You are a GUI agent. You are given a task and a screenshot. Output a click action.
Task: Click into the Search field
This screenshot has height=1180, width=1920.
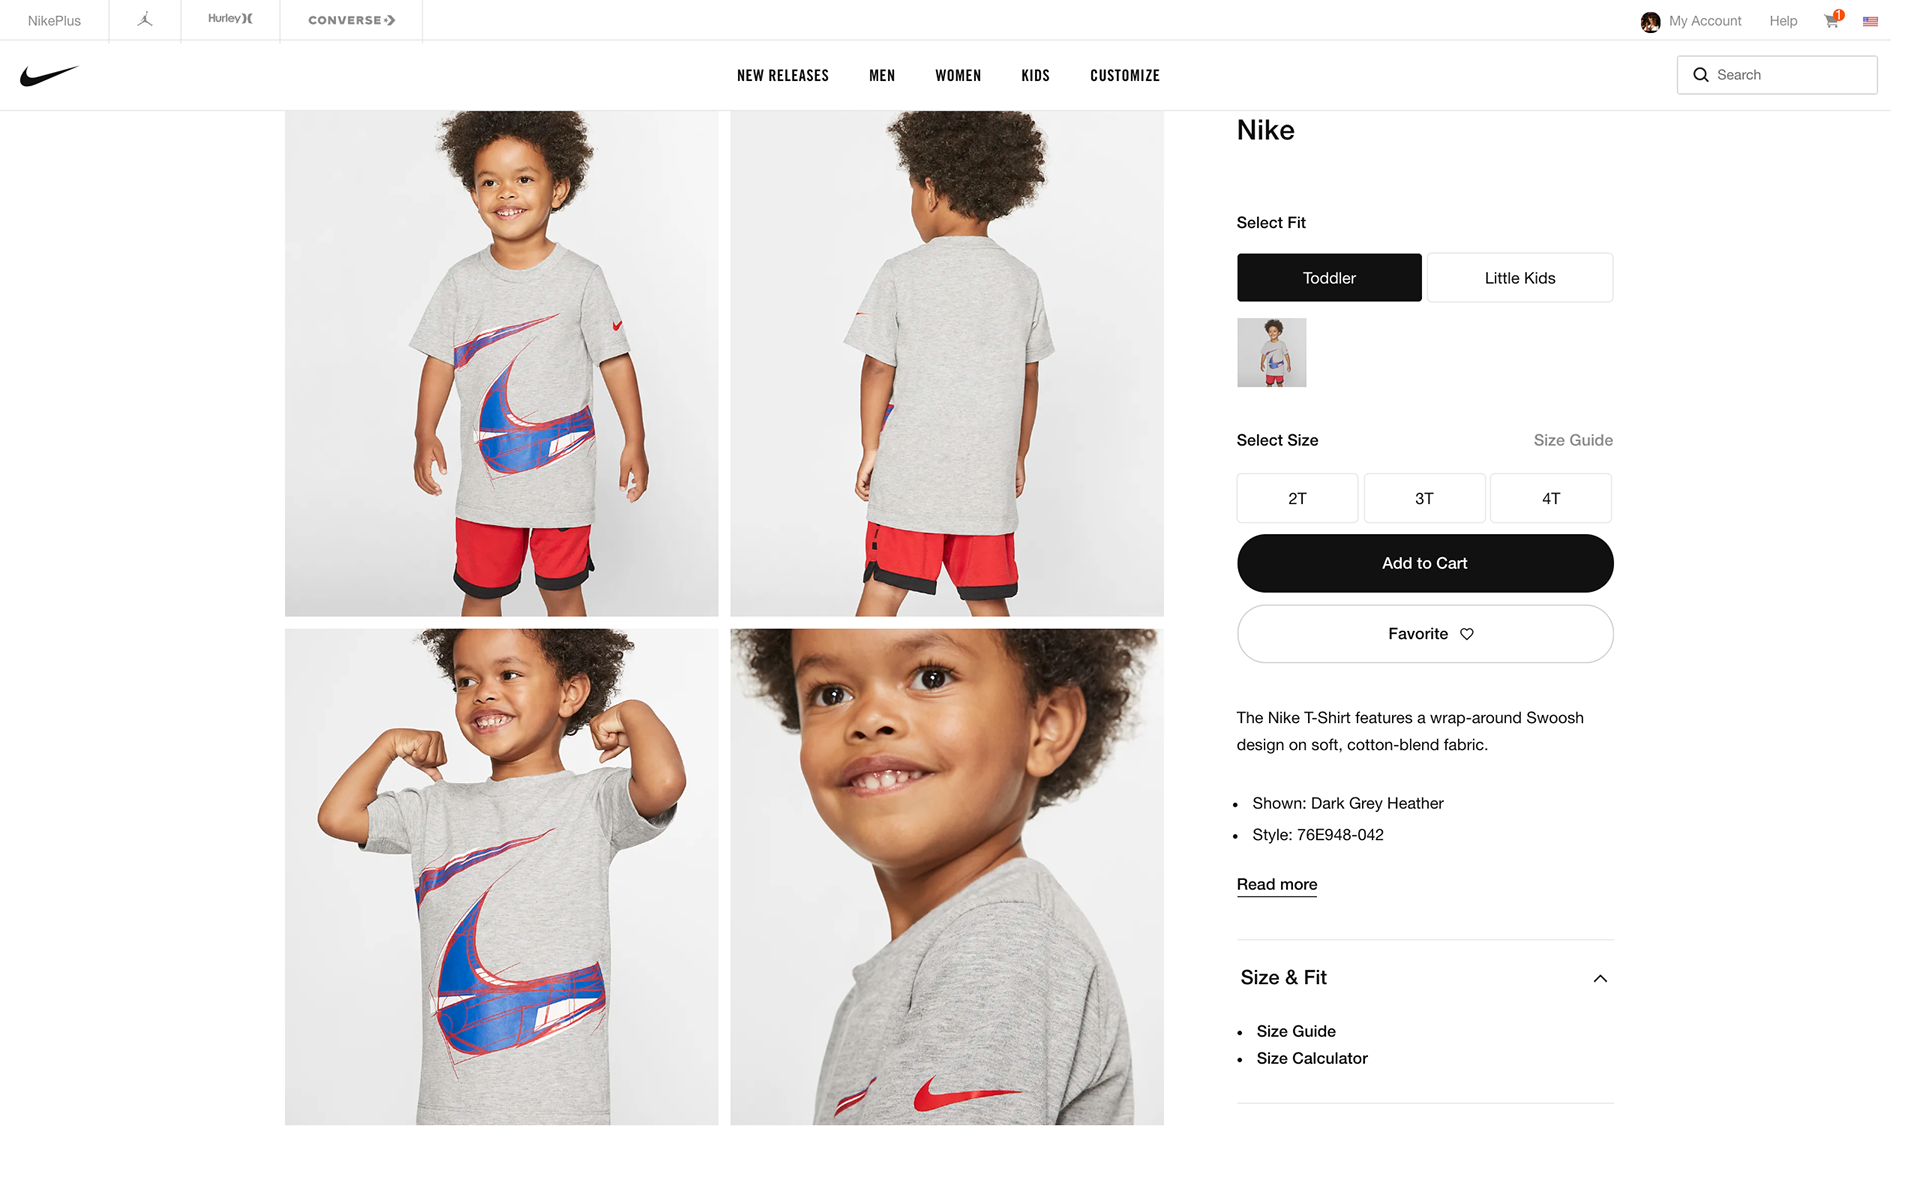coord(1777,75)
